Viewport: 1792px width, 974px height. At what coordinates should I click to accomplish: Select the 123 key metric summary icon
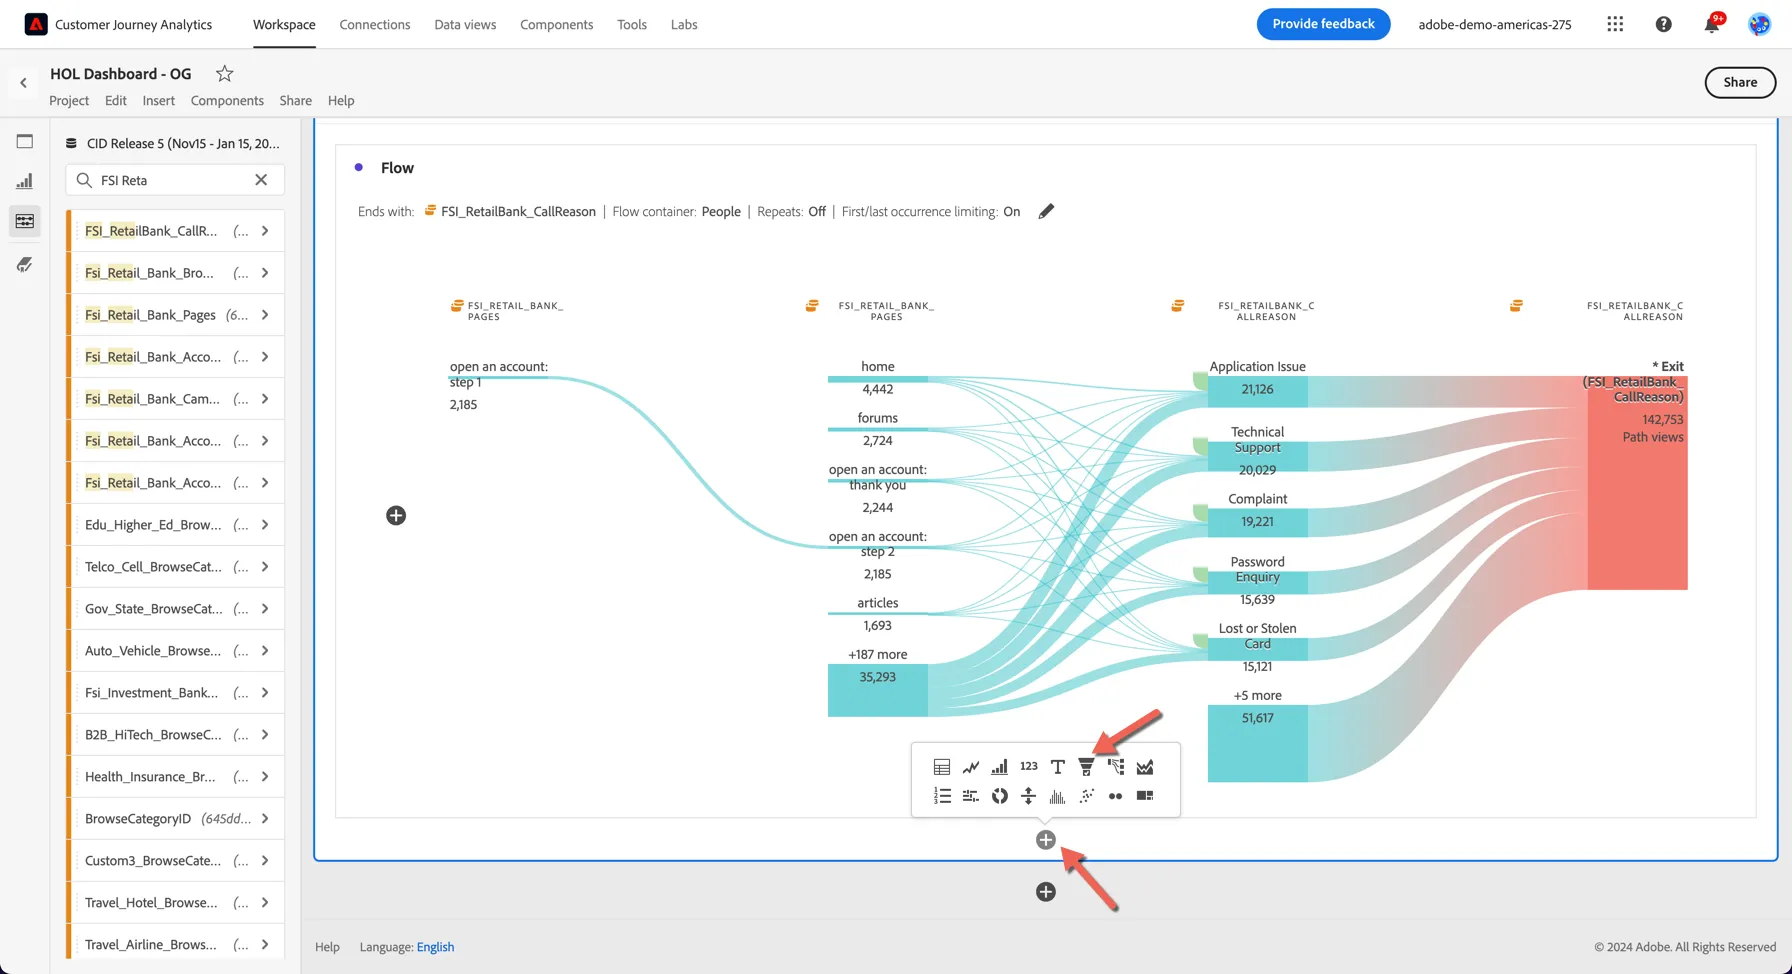point(1029,766)
